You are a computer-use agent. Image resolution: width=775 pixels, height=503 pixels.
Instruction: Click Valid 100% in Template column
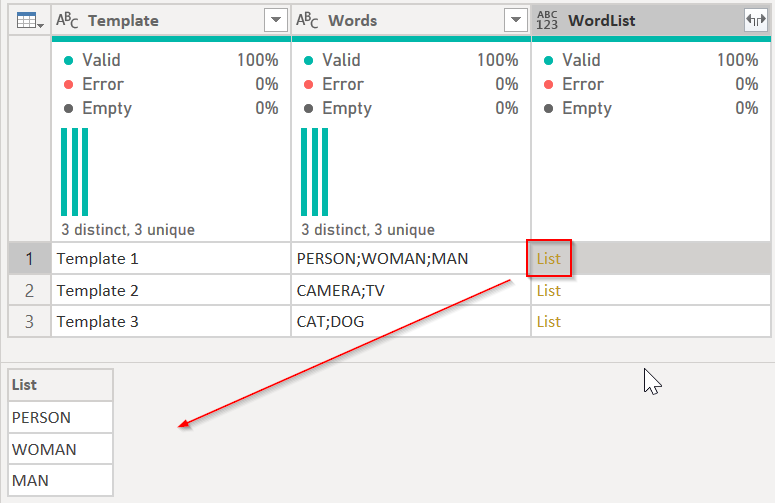pos(171,60)
